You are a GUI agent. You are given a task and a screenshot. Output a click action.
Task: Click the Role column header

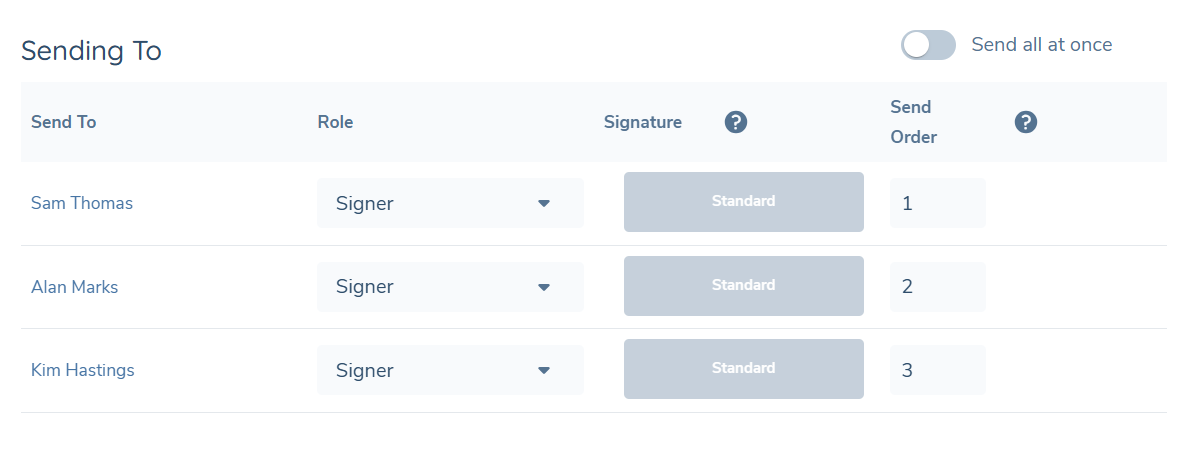(x=335, y=122)
